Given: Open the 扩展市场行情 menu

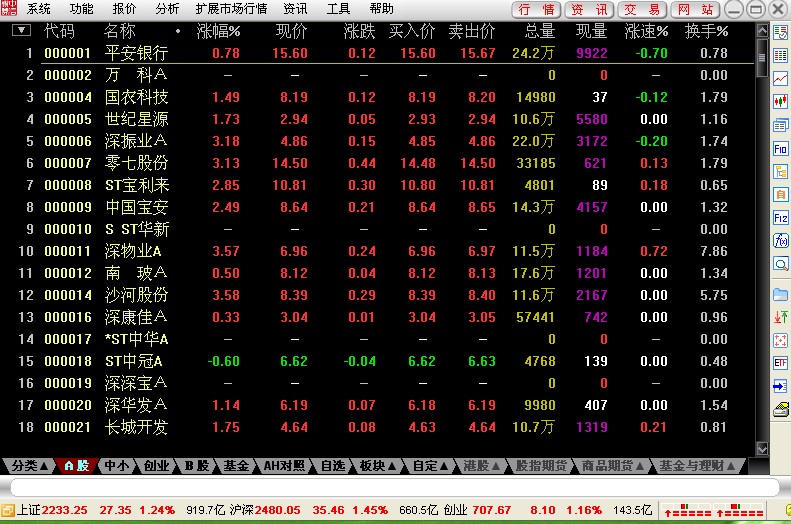Looking at the screenshot, I should tap(232, 9).
